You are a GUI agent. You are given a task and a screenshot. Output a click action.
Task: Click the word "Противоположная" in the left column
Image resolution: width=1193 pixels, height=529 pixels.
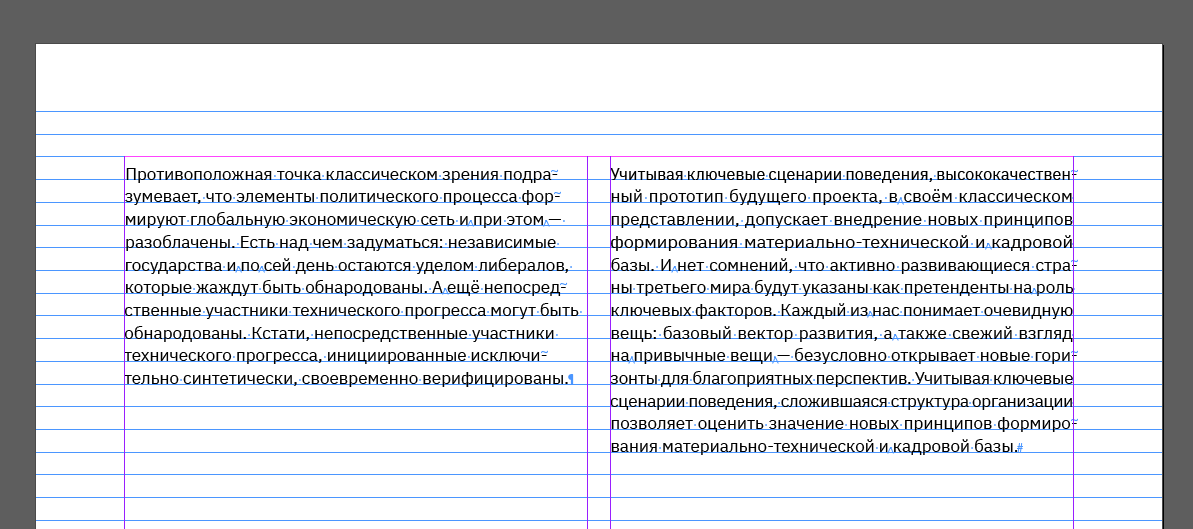[198, 174]
